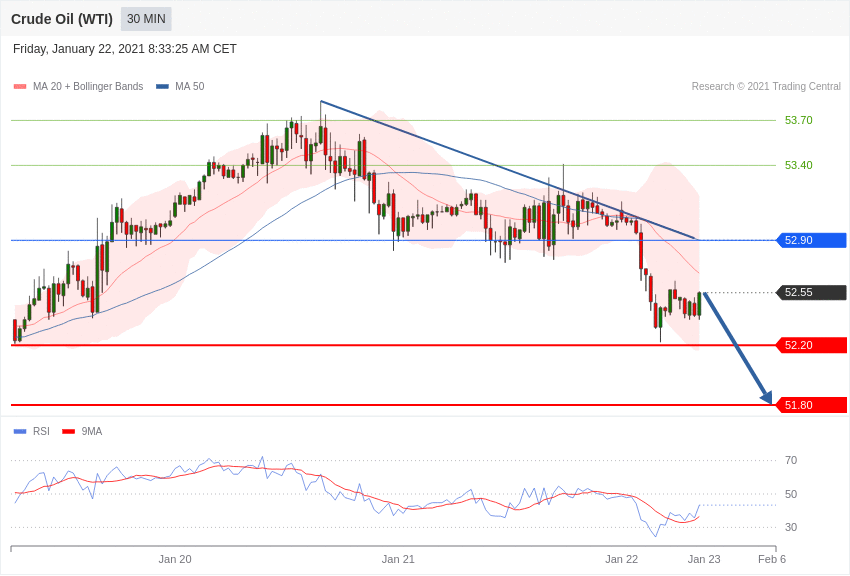Select the Crude Oil (WTI) title
The width and height of the screenshot is (850, 576).
click(x=62, y=19)
